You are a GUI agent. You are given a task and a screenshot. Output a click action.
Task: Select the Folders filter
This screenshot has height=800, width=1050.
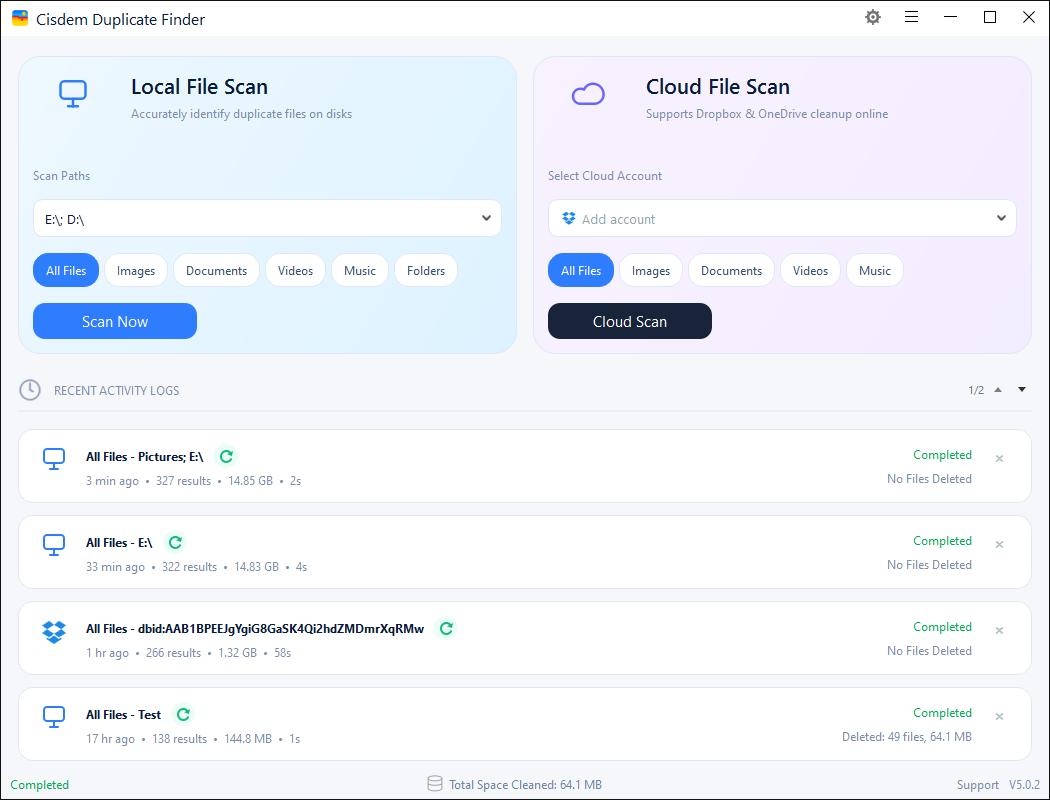426,270
